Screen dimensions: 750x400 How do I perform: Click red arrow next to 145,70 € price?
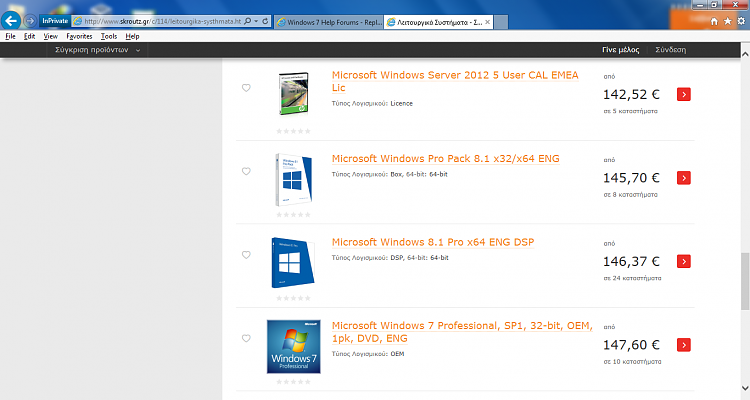point(684,178)
